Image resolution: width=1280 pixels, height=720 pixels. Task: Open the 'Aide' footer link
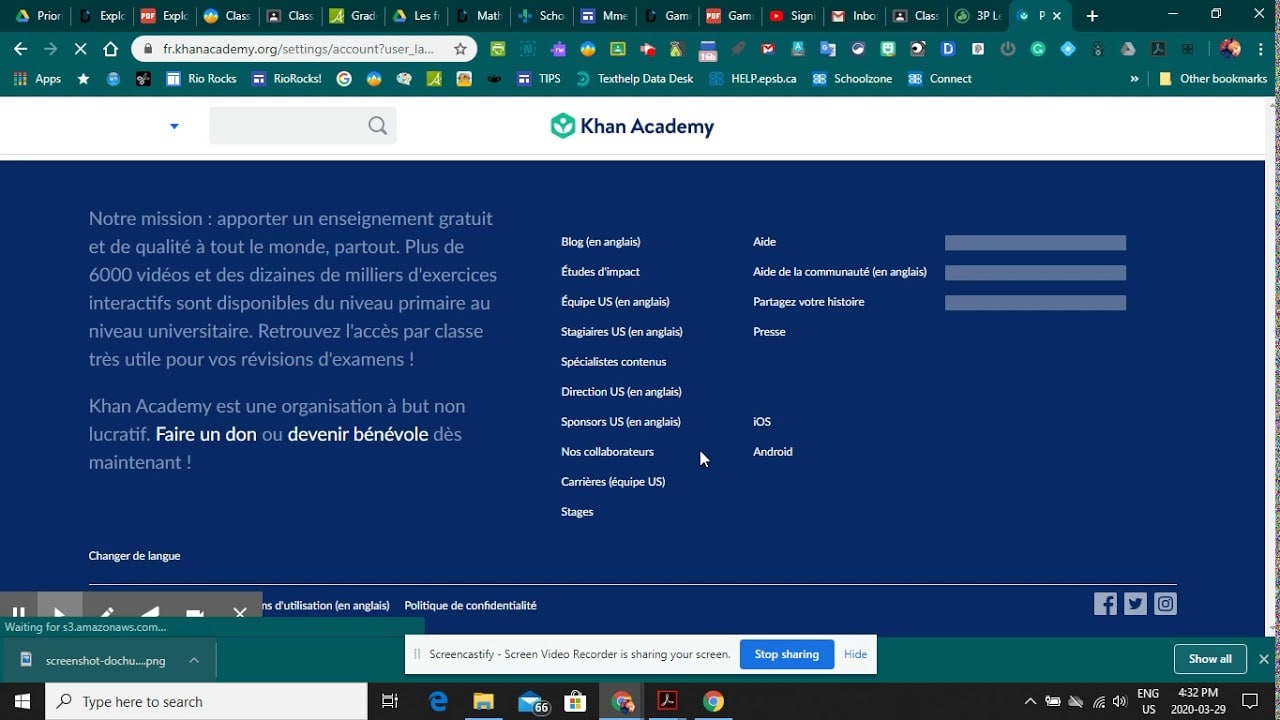pyautogui.click(x=764, y=242)
